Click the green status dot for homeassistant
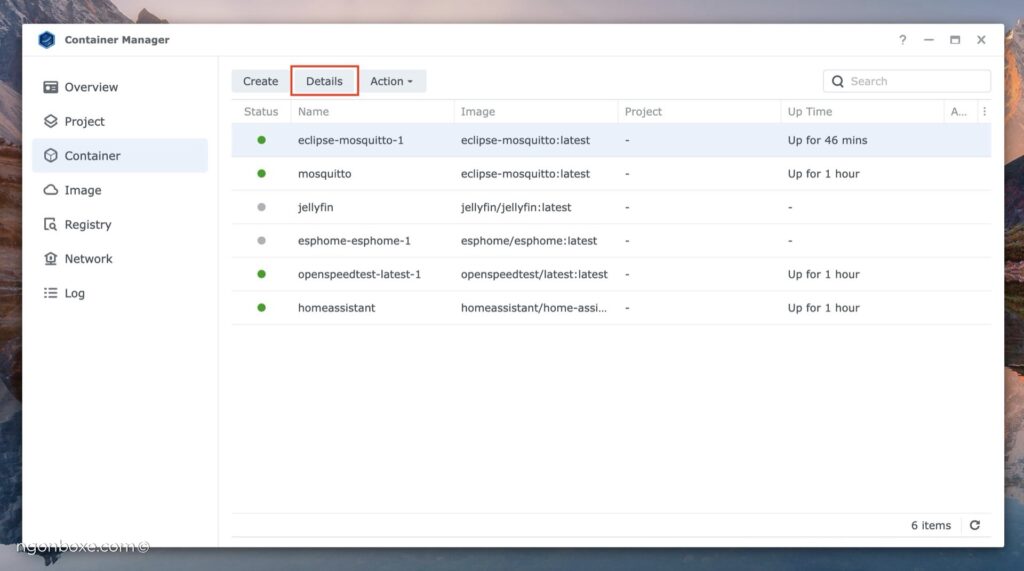Screen dimensions: 1024x571 coord(261,308)
